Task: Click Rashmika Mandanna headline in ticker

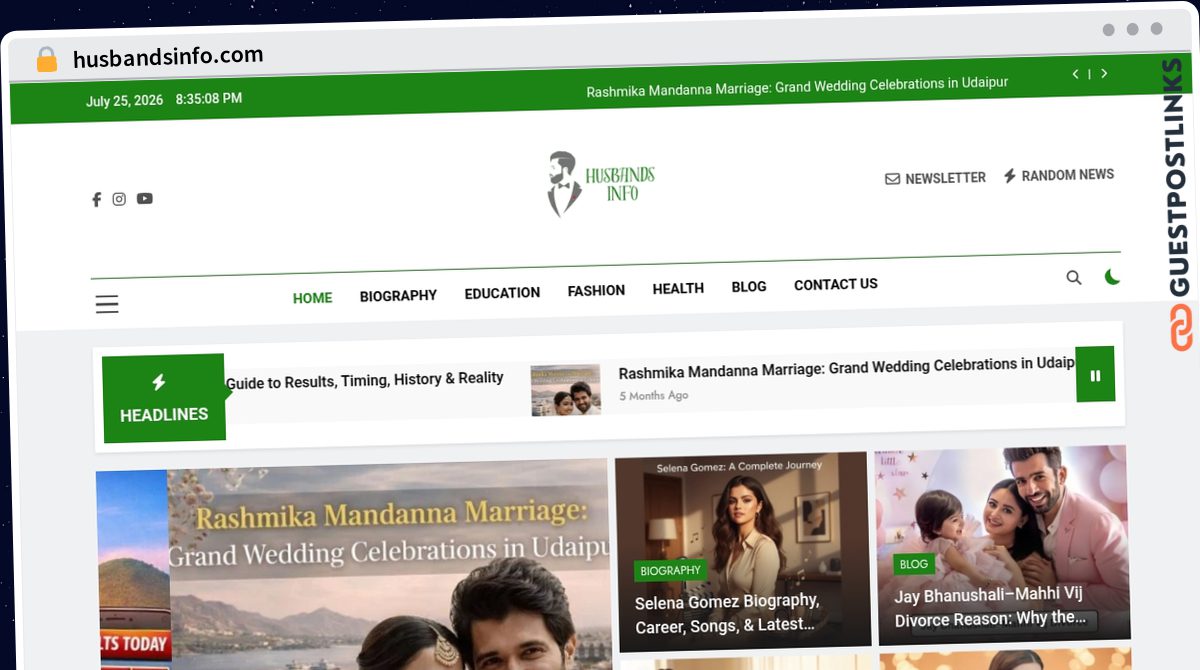Action: [846, 368]
